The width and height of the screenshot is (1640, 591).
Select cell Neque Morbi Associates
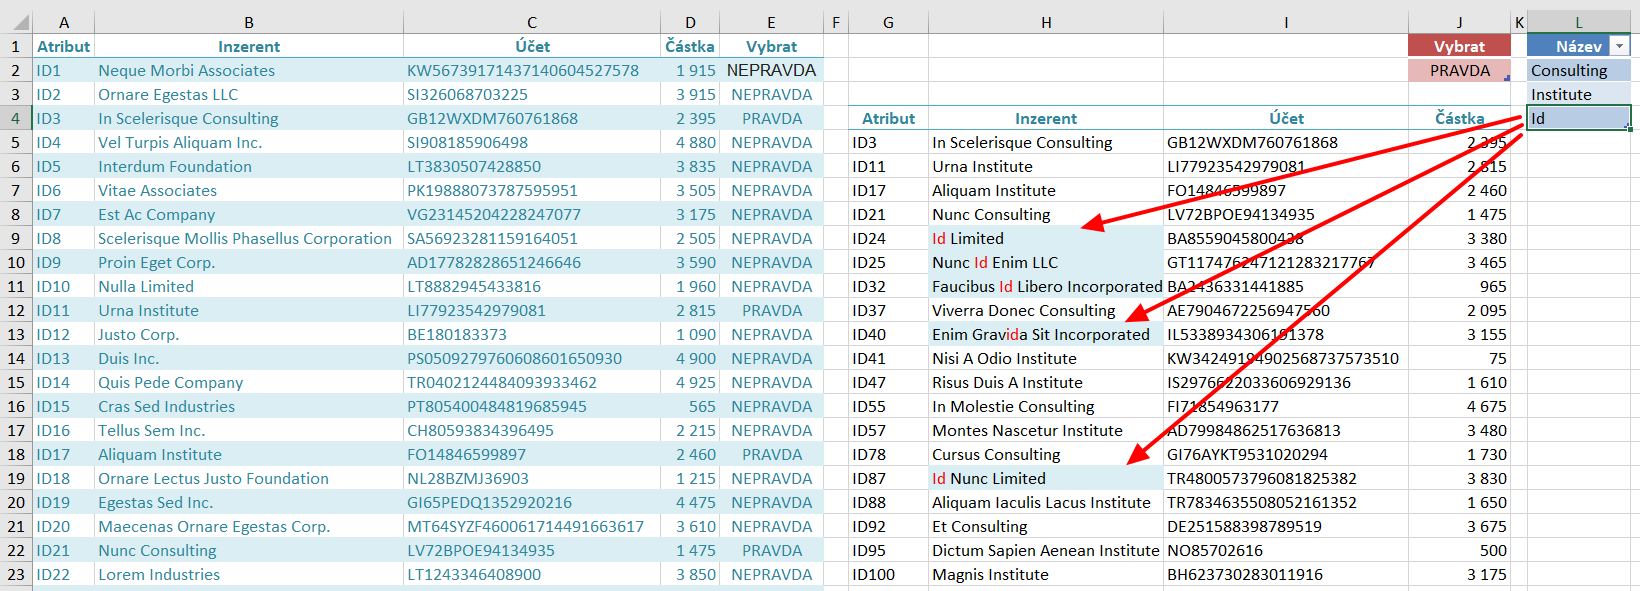click(249, 70)
